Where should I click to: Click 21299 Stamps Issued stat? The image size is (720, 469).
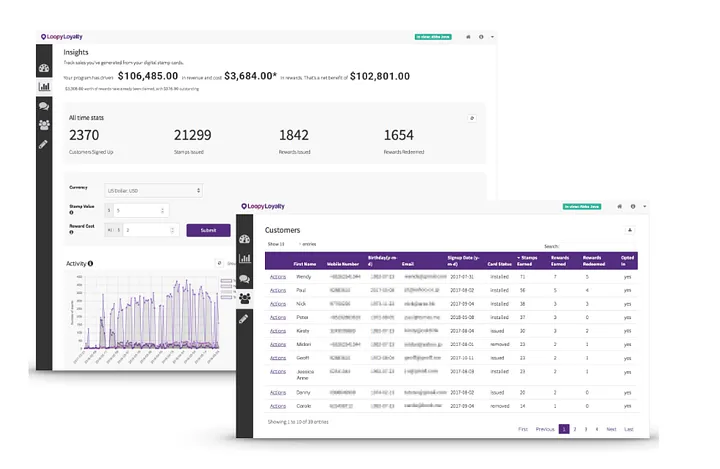pyautogui.click(x=192, y=141)
